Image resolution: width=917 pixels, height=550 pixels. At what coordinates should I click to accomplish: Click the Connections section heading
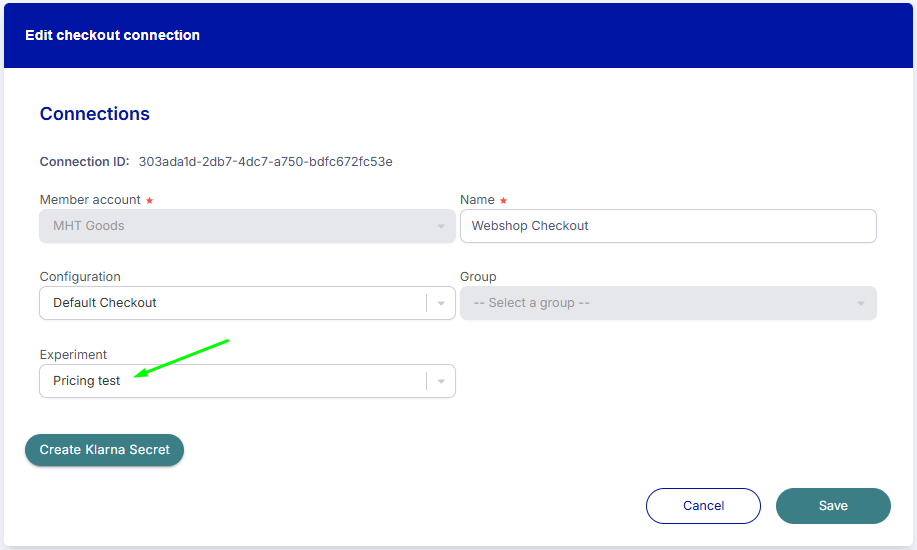click(95, 114)
